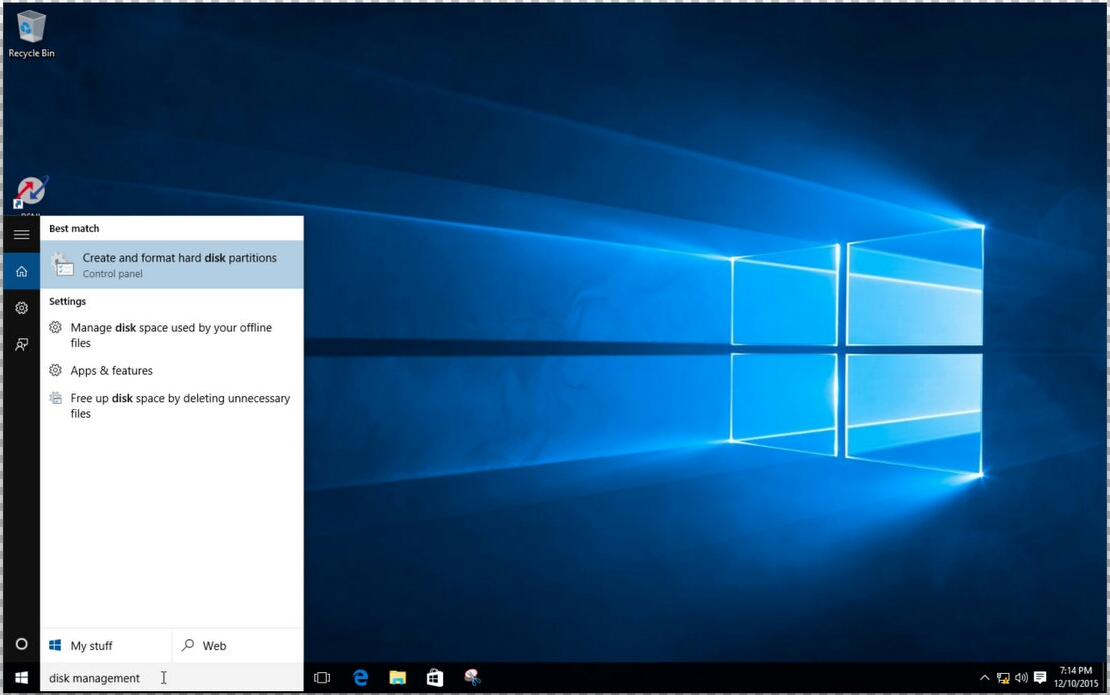The height and width of the screenshot is (695, 1110).
Task: Open Manage disk space used by offline files
Action: (172, 335)
